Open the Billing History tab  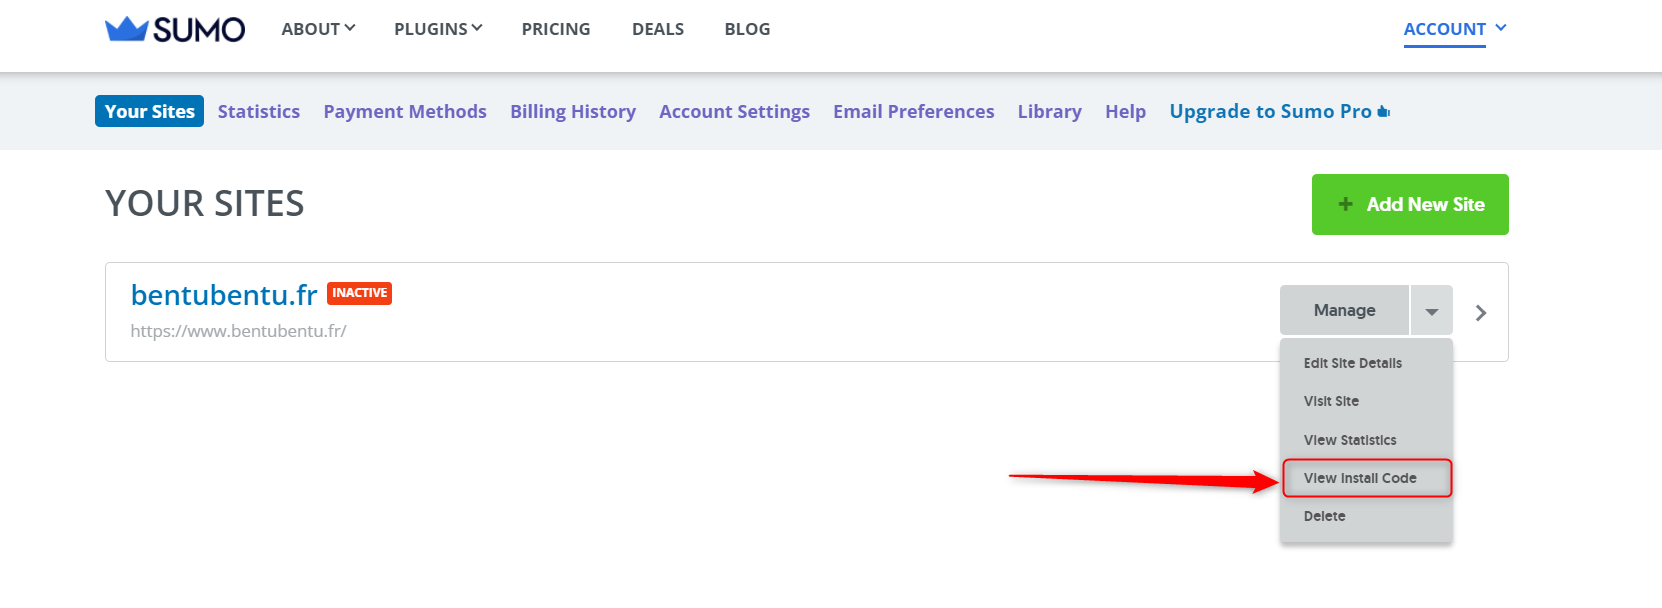[x=573, y=111]
